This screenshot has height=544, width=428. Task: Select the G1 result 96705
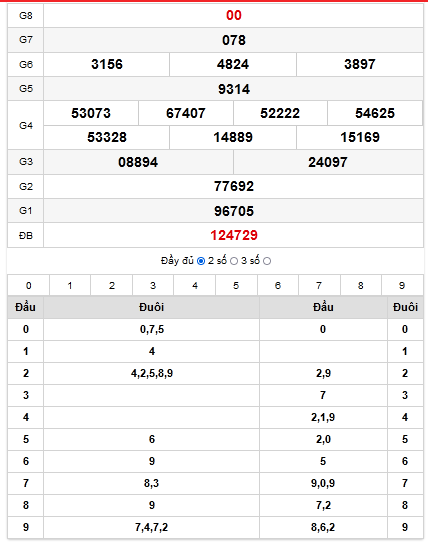pyautogui.click(x=234, y=211)
